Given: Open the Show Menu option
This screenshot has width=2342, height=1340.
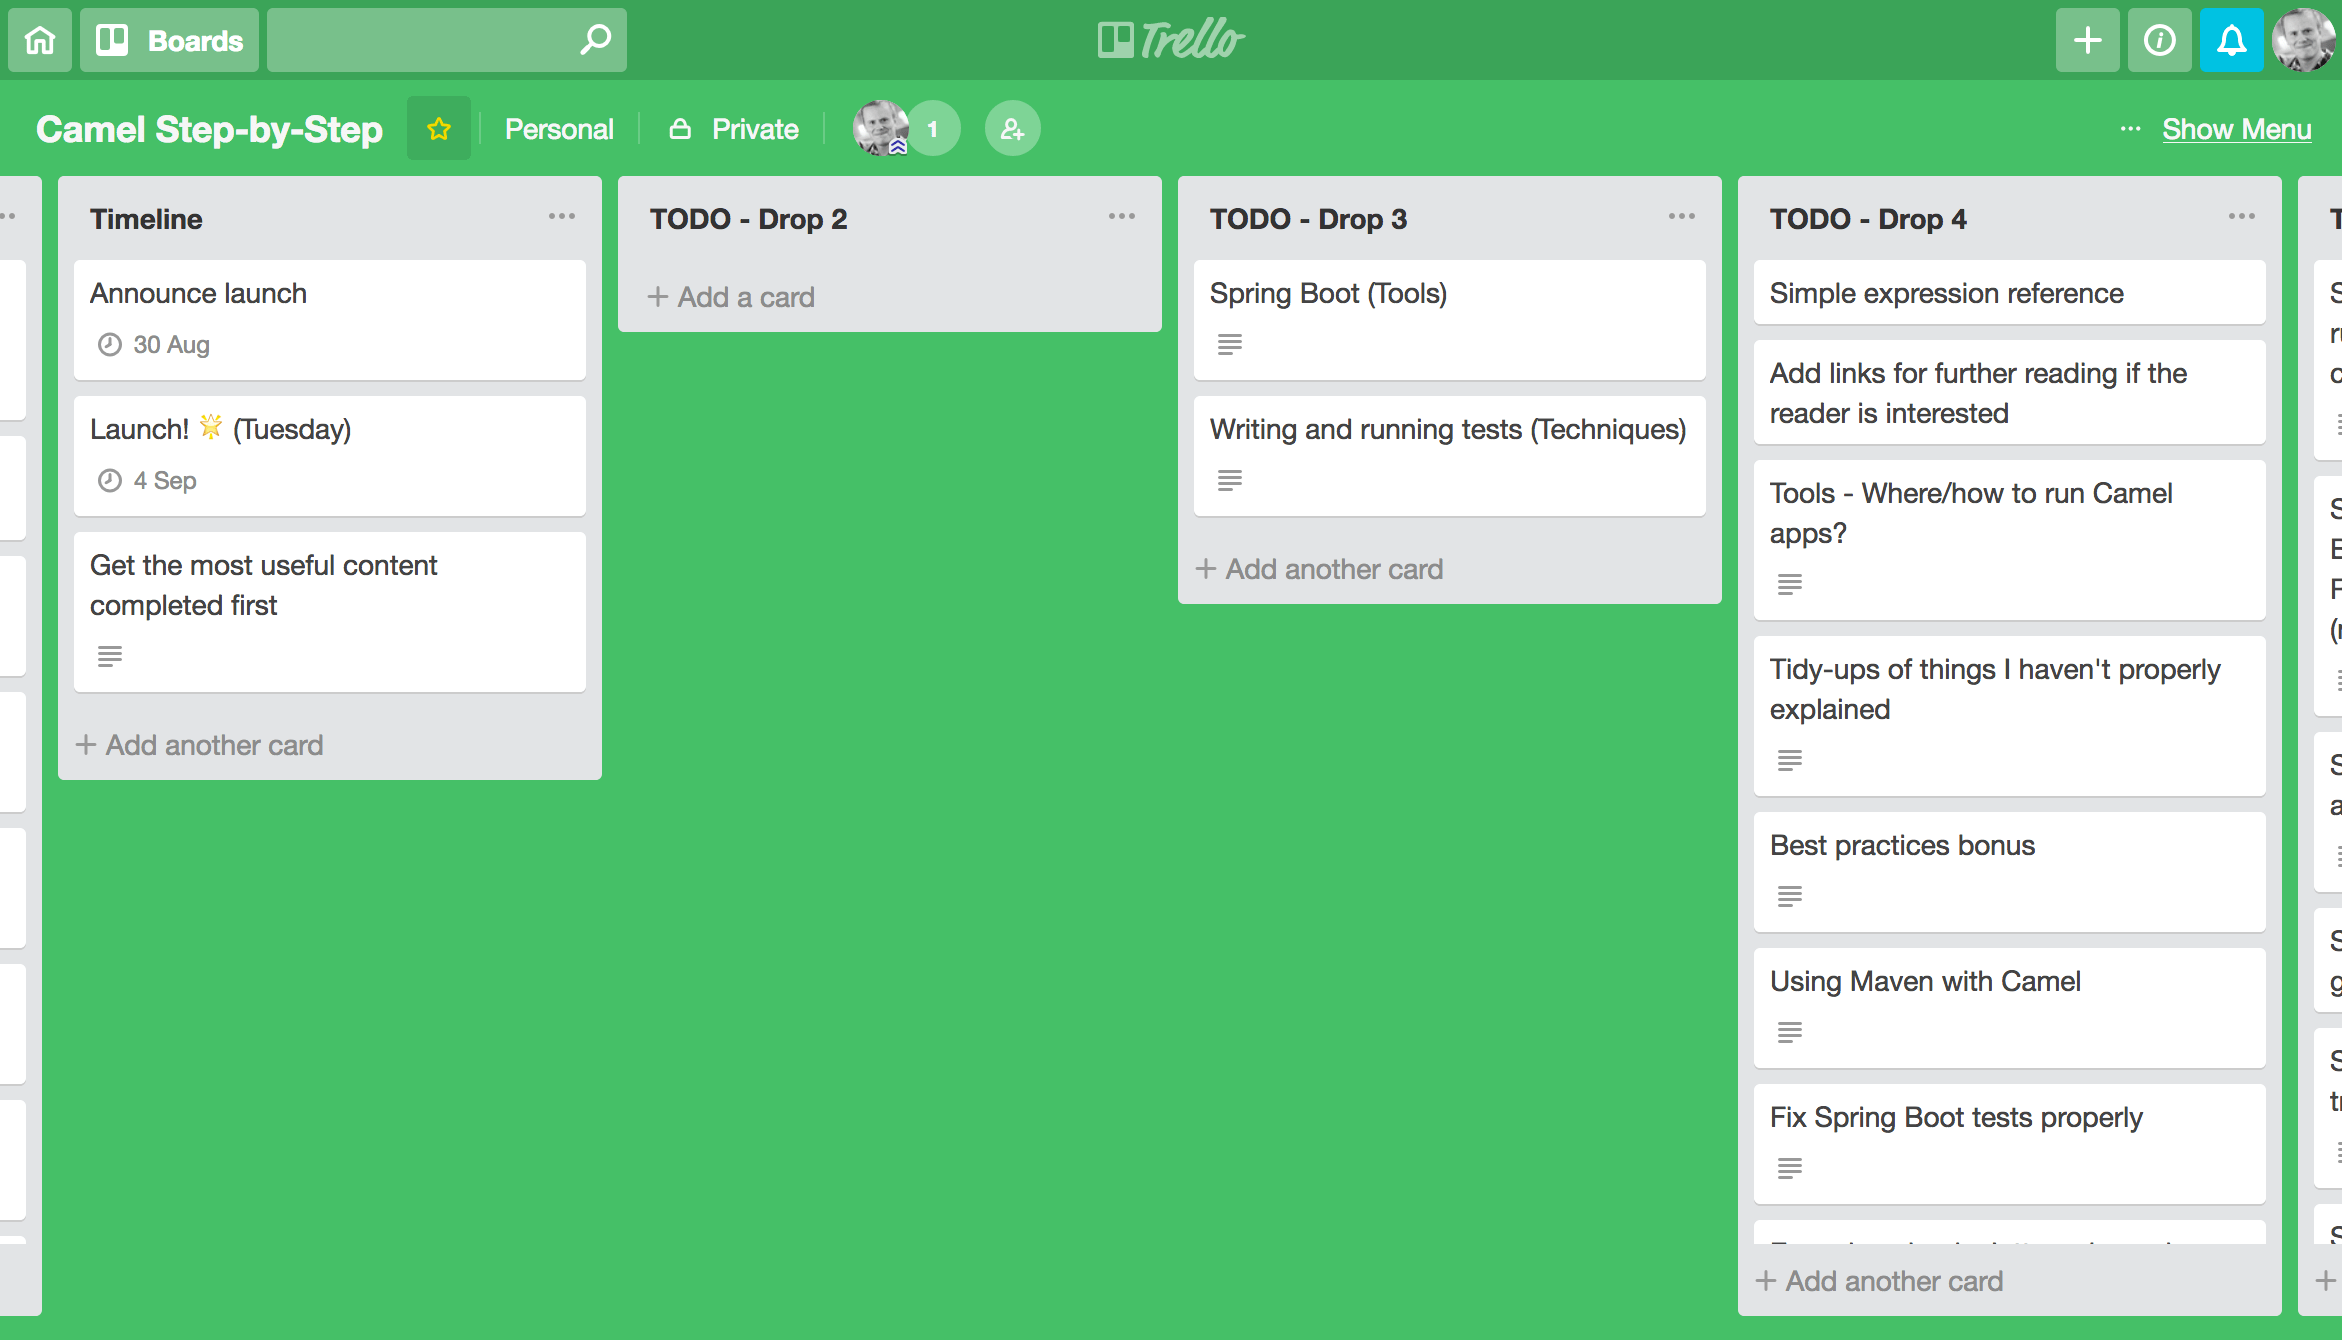Looking at the screenshot, I should coord(2239,127).
